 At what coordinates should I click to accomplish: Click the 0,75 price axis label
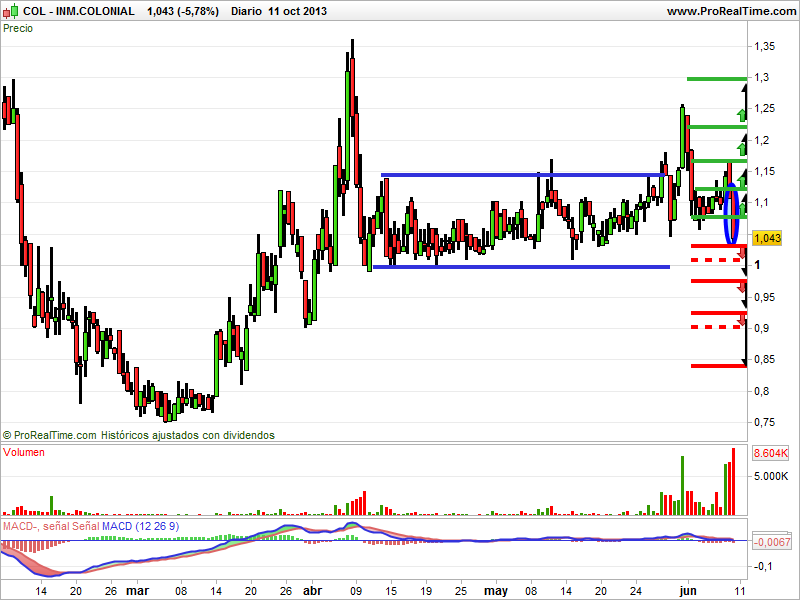pos(764,422)
